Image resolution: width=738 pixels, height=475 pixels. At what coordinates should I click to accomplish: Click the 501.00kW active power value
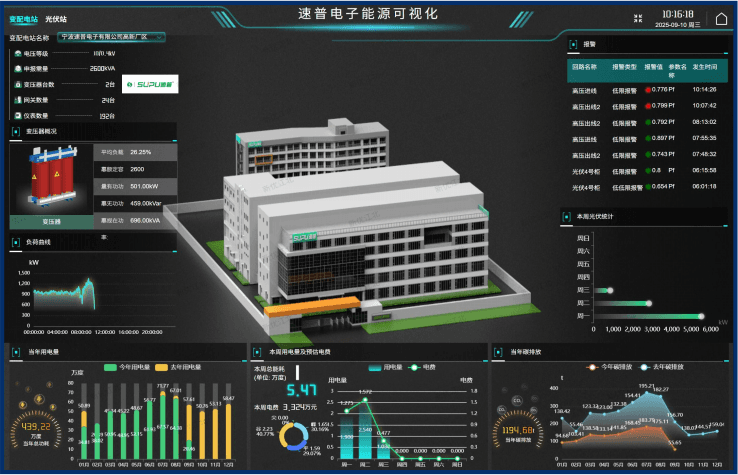[144, 186]
